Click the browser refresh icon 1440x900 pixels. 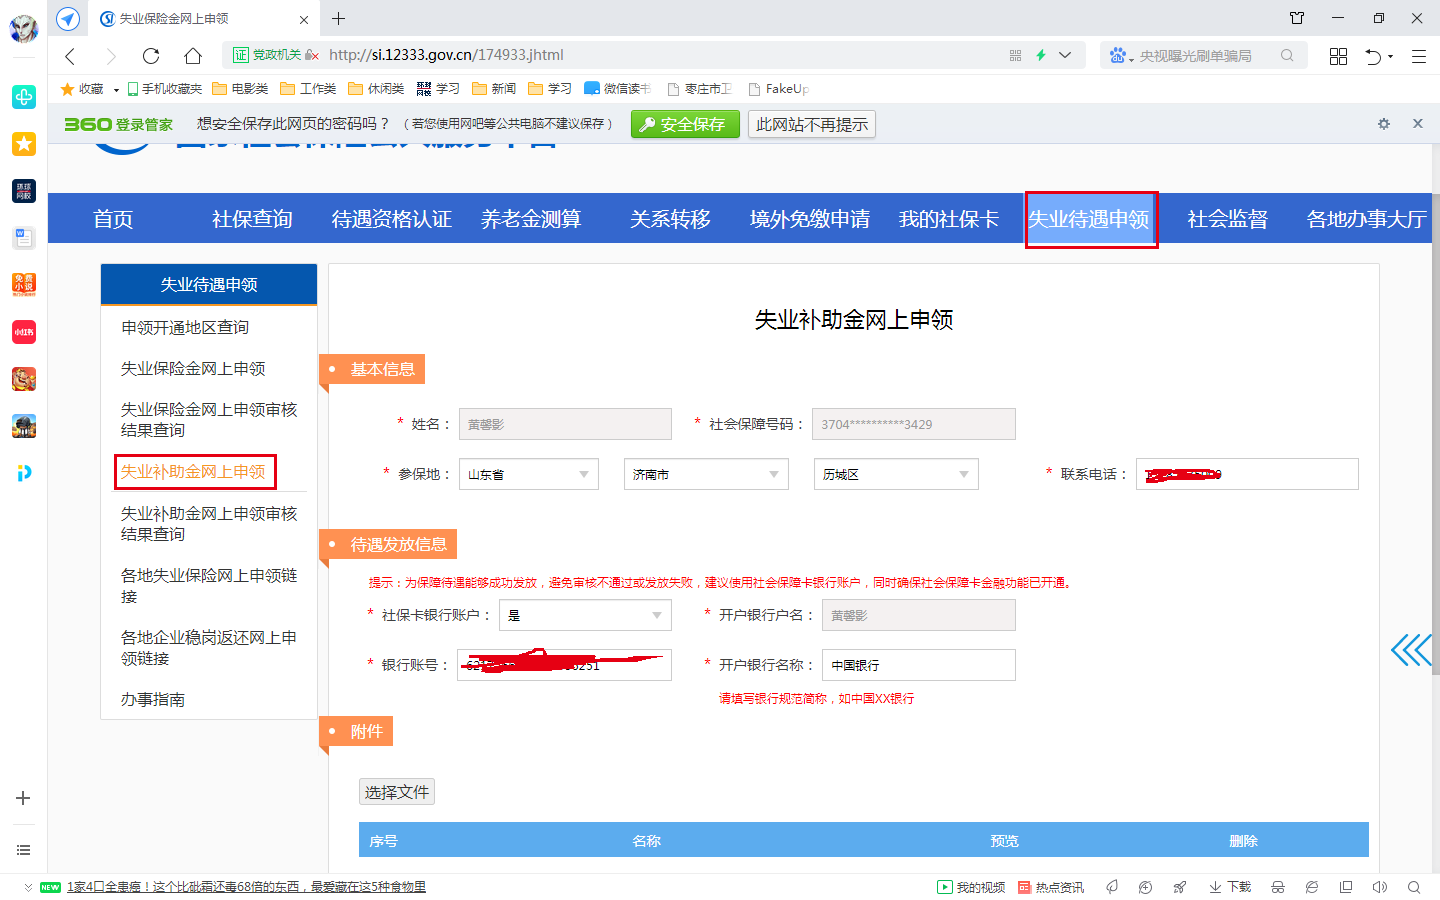click(151, 56)
